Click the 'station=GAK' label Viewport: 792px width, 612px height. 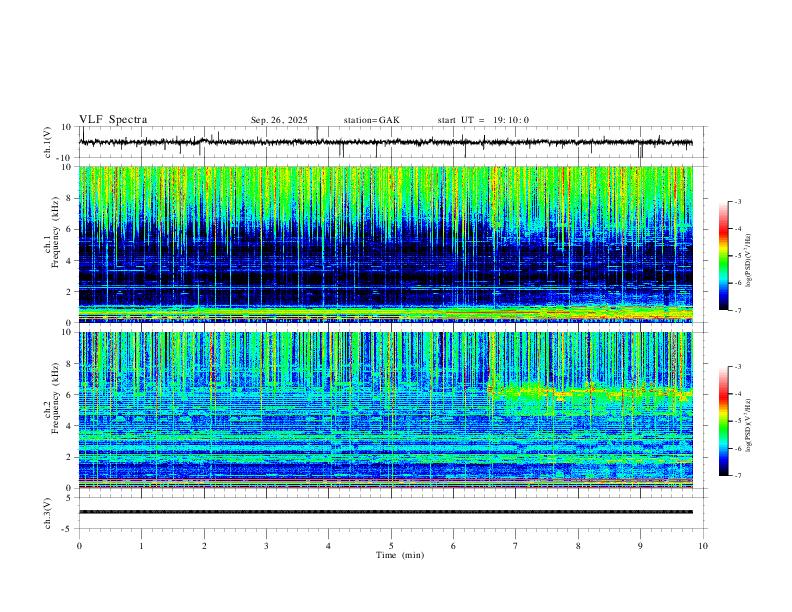tap(371, 120)
